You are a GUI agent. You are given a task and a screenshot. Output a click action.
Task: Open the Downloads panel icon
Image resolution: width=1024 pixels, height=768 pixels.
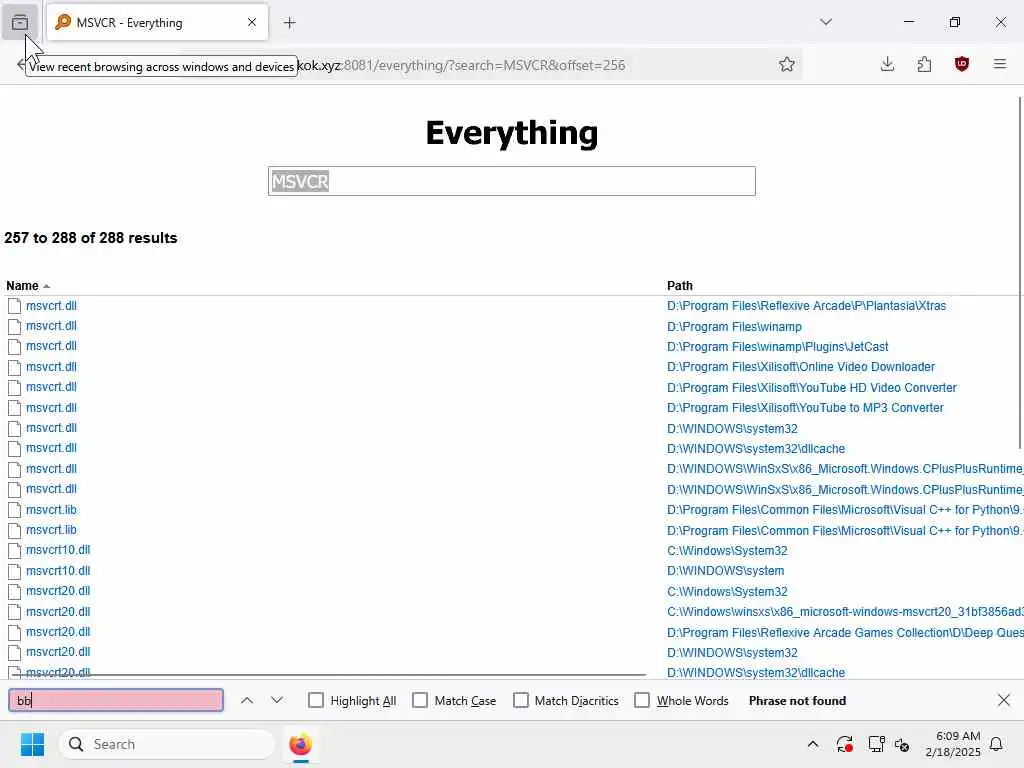887,64
